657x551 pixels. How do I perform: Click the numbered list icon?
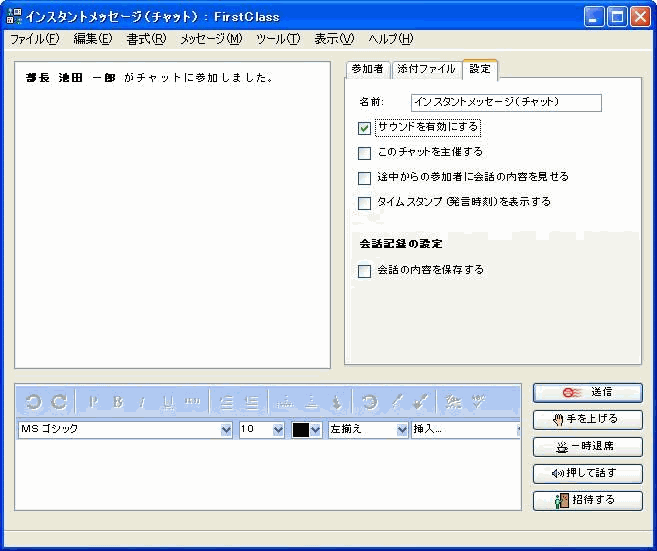click(252, 402)
